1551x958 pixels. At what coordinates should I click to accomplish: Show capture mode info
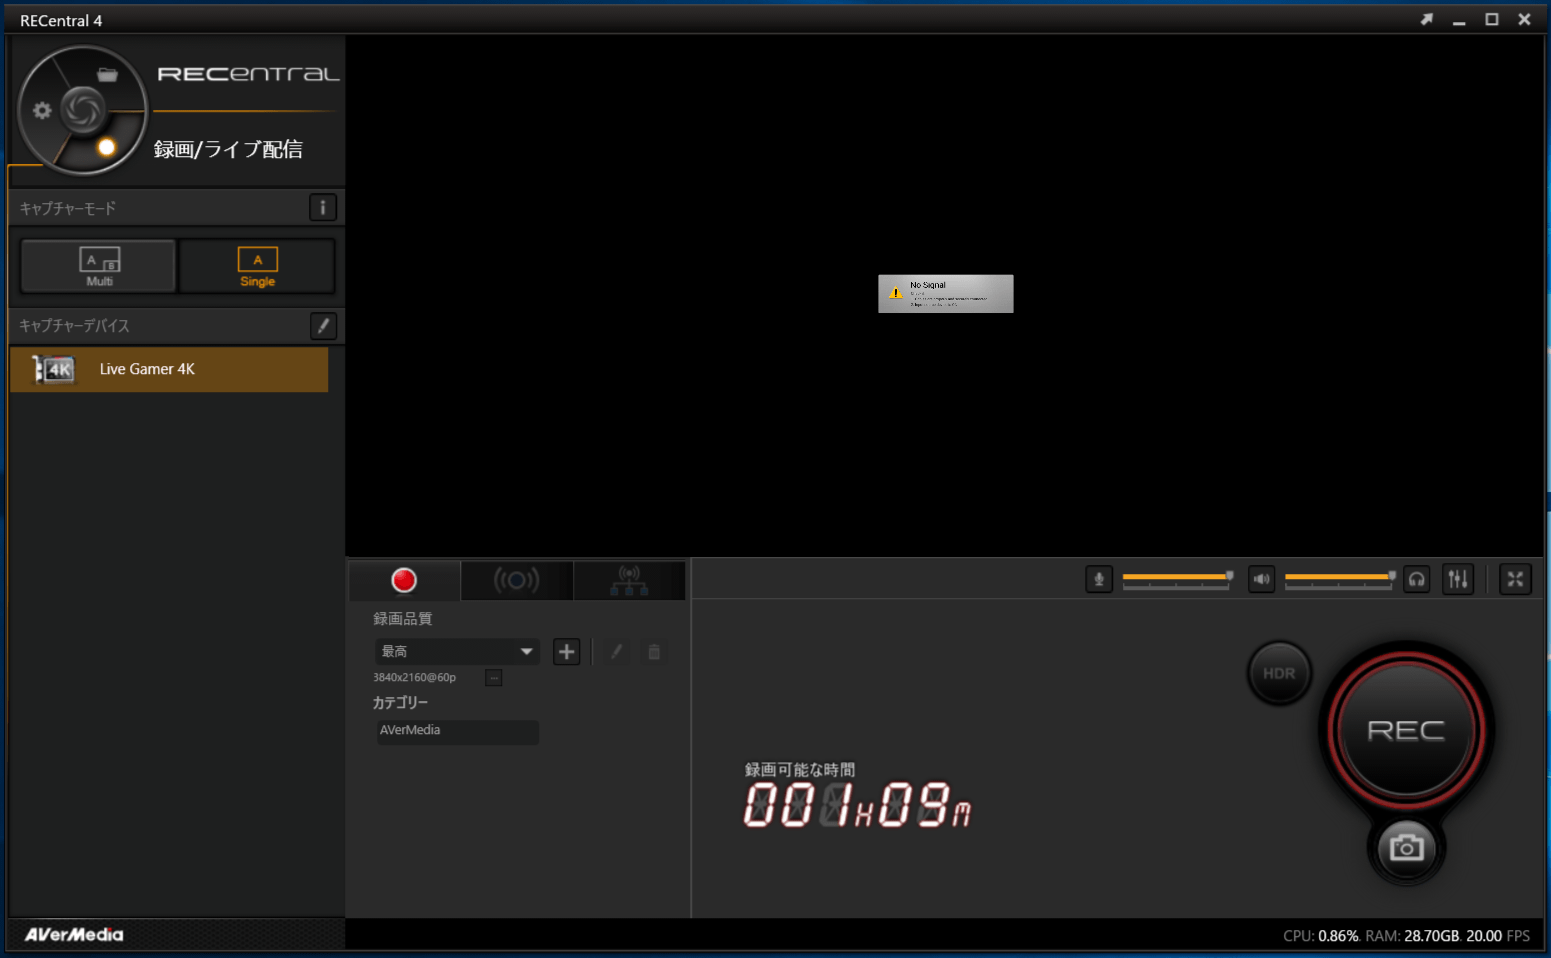click(x=322, y=208)
